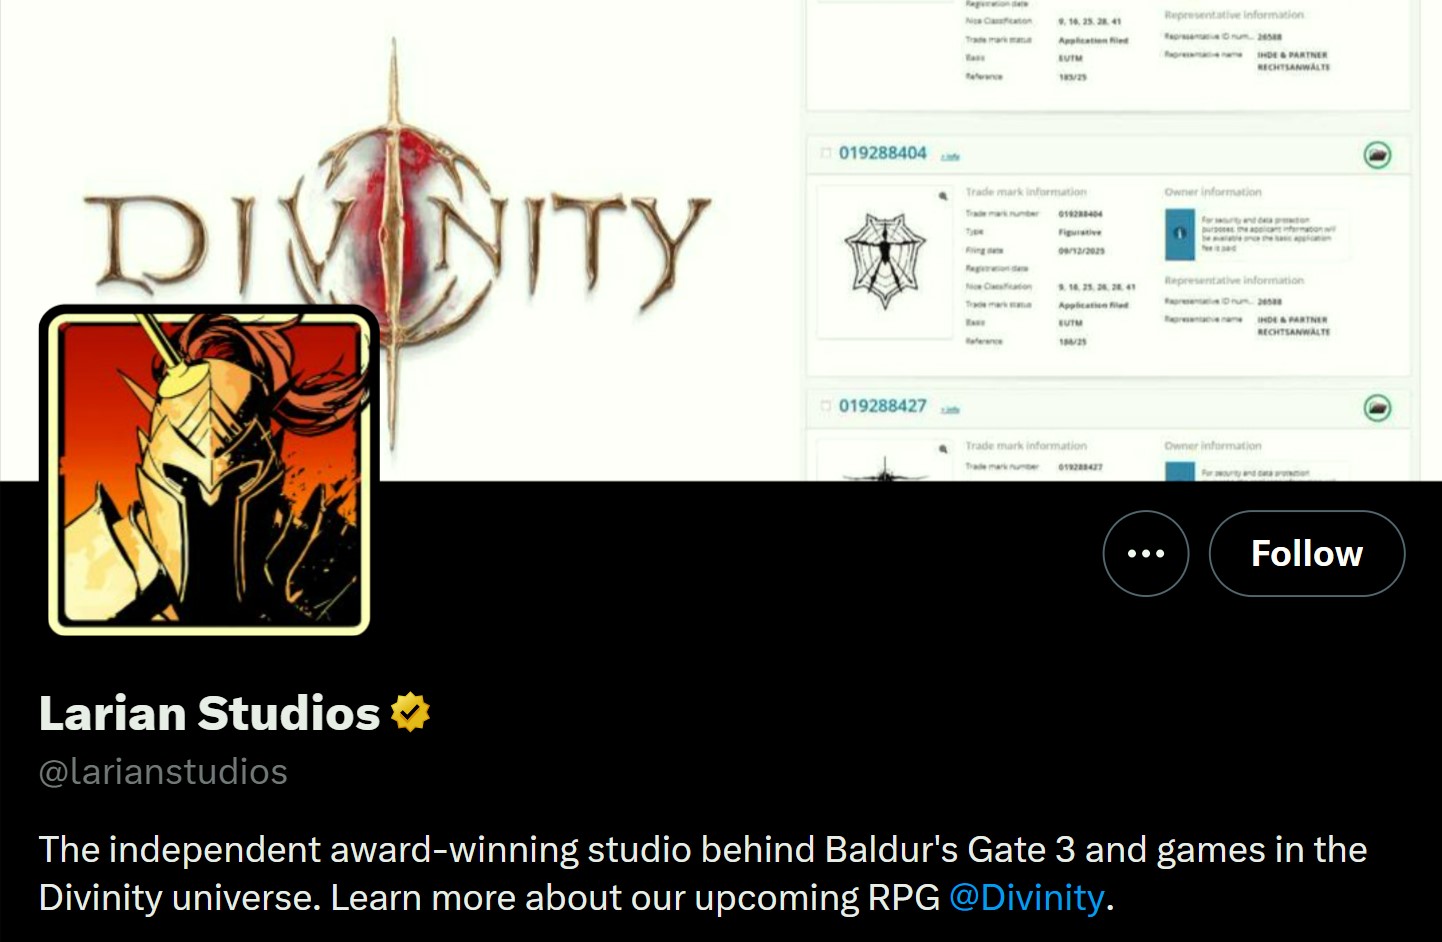
Task: Open the Larian Studios knight avatar
Action: click(209, 470)
